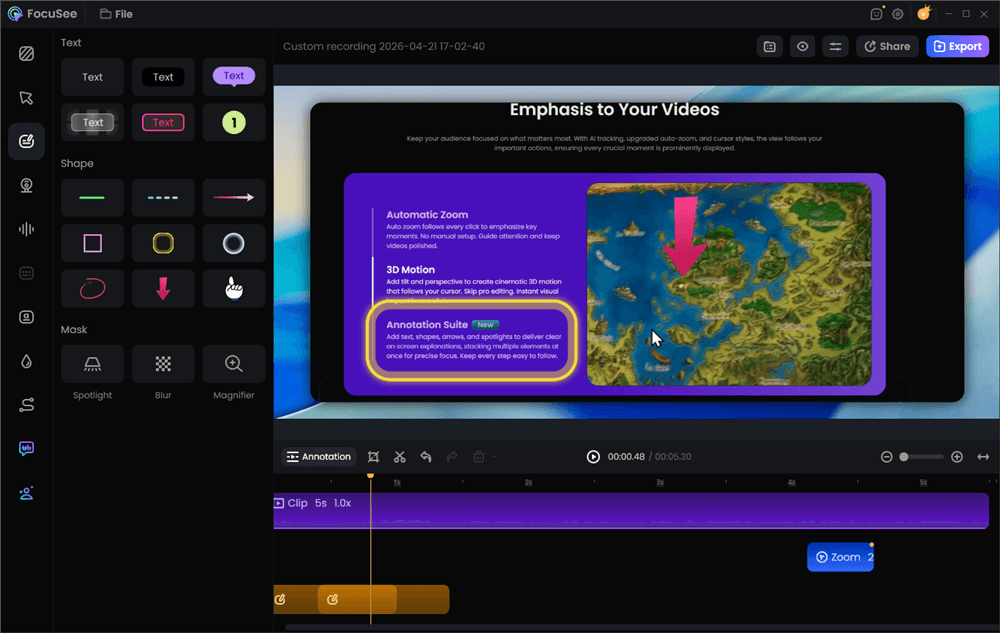Open the Captions panel in the sidebar
Screen dimensions: 1000x633
(x=26, y=272)
